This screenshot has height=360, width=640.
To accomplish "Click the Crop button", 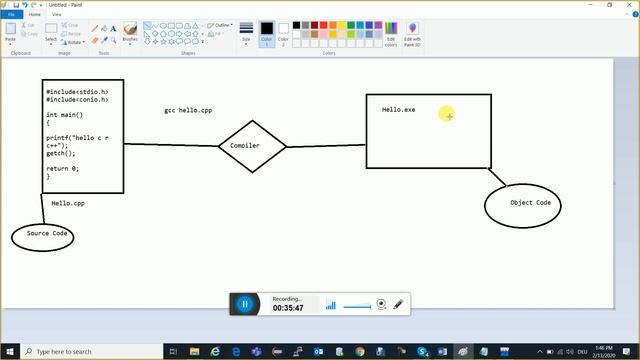I will point(70,25).
